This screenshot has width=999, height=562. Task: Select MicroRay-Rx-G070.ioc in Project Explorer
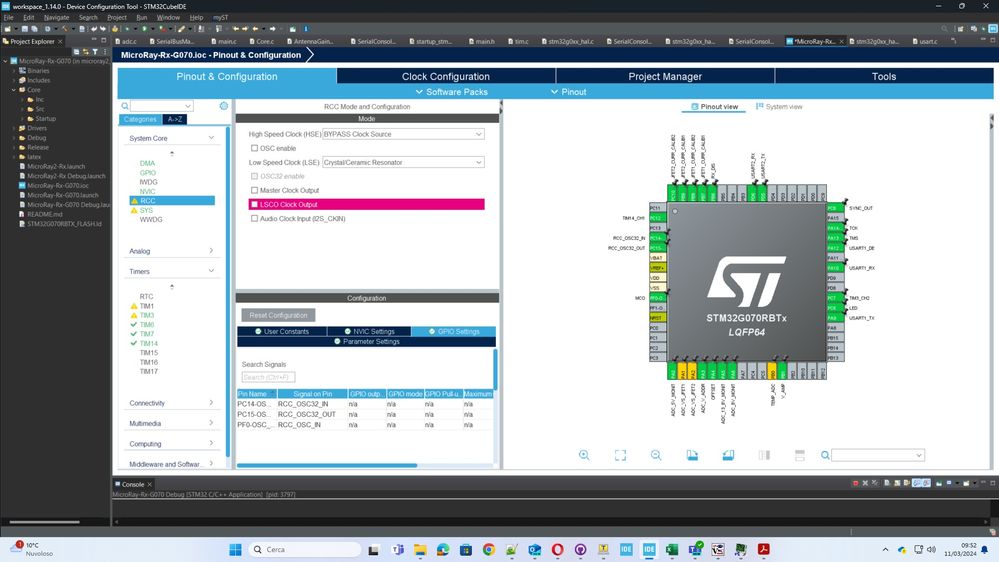tap(58, 185)
